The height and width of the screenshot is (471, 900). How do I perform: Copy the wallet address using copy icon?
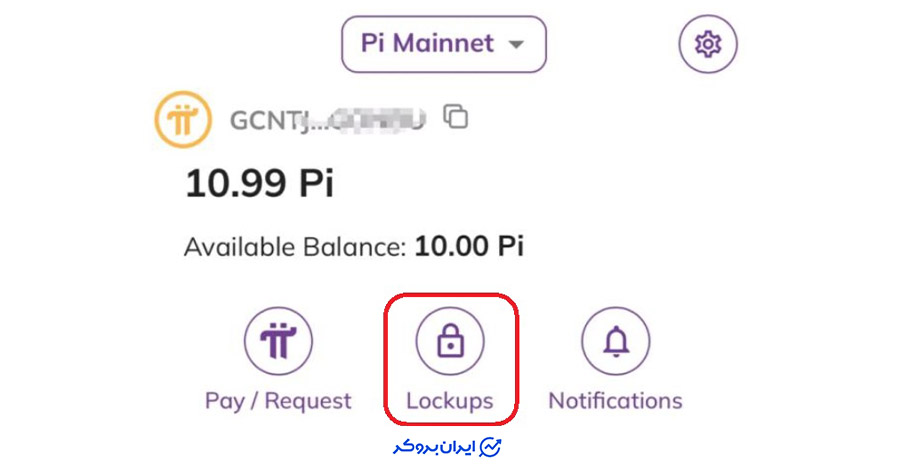456,117
